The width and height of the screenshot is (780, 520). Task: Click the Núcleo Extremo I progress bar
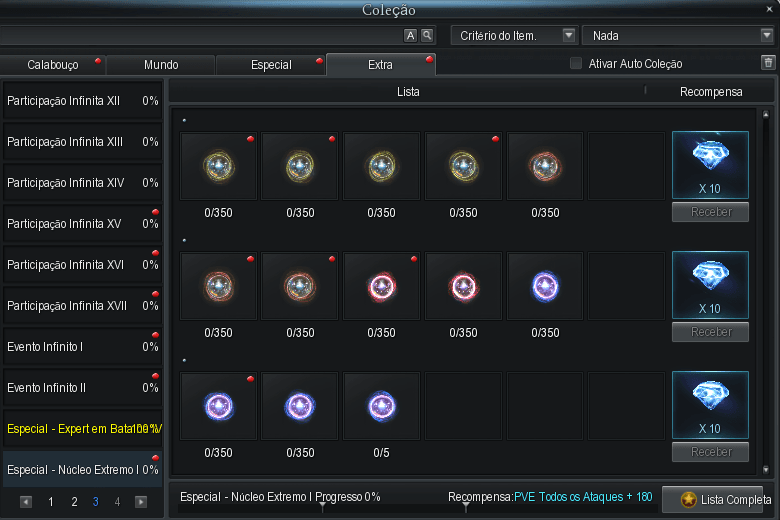click(x=417, y=509)
